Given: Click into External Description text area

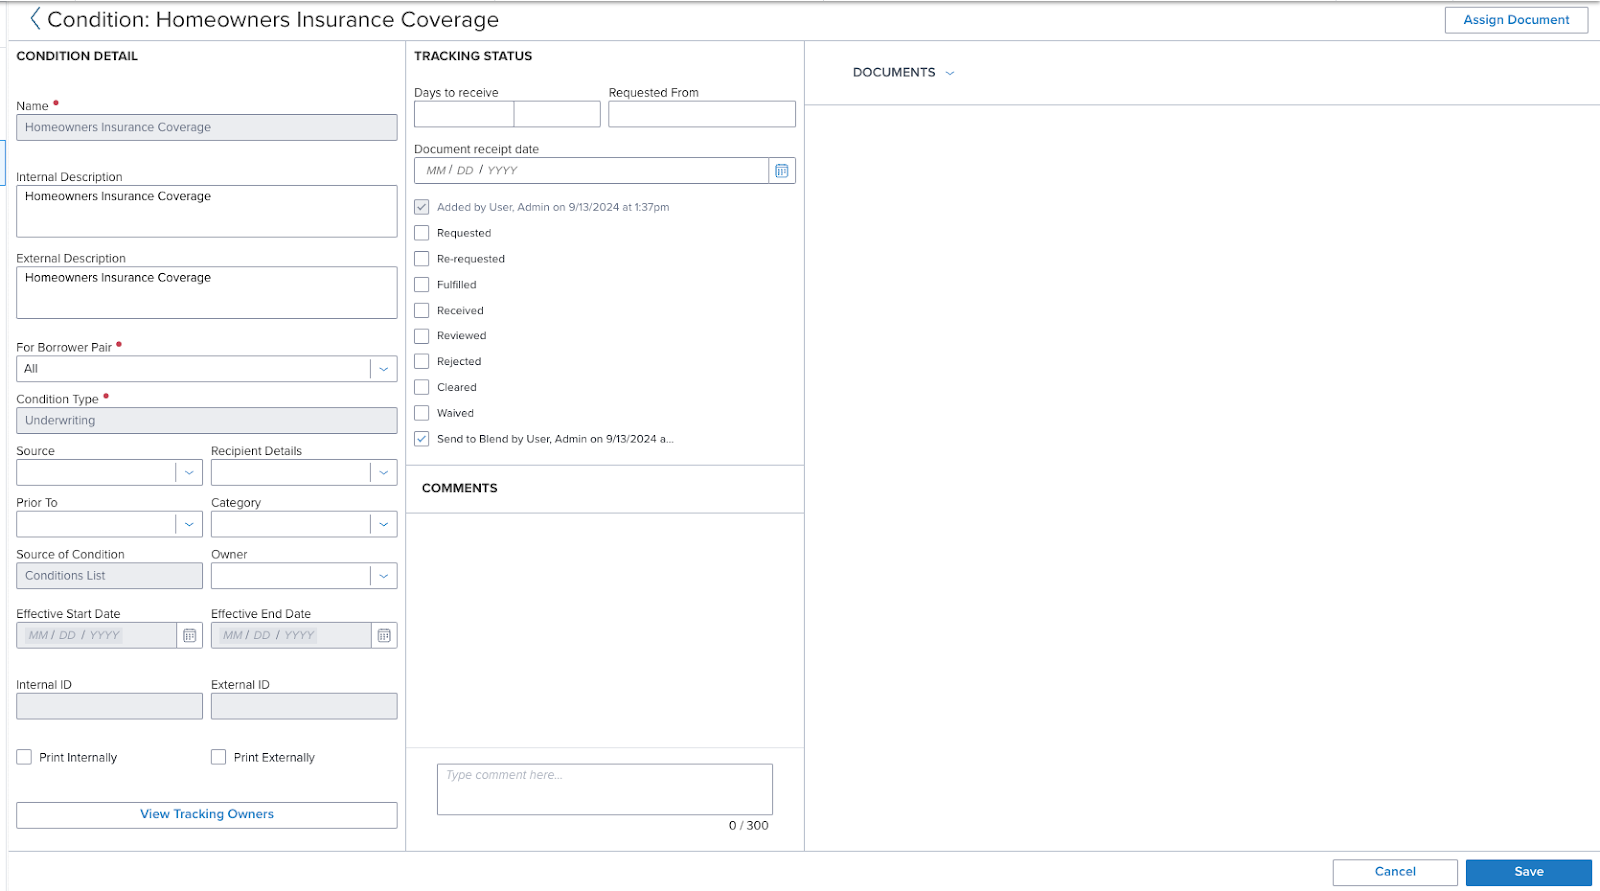Looking at the screenshot, I should pos(207,293).
